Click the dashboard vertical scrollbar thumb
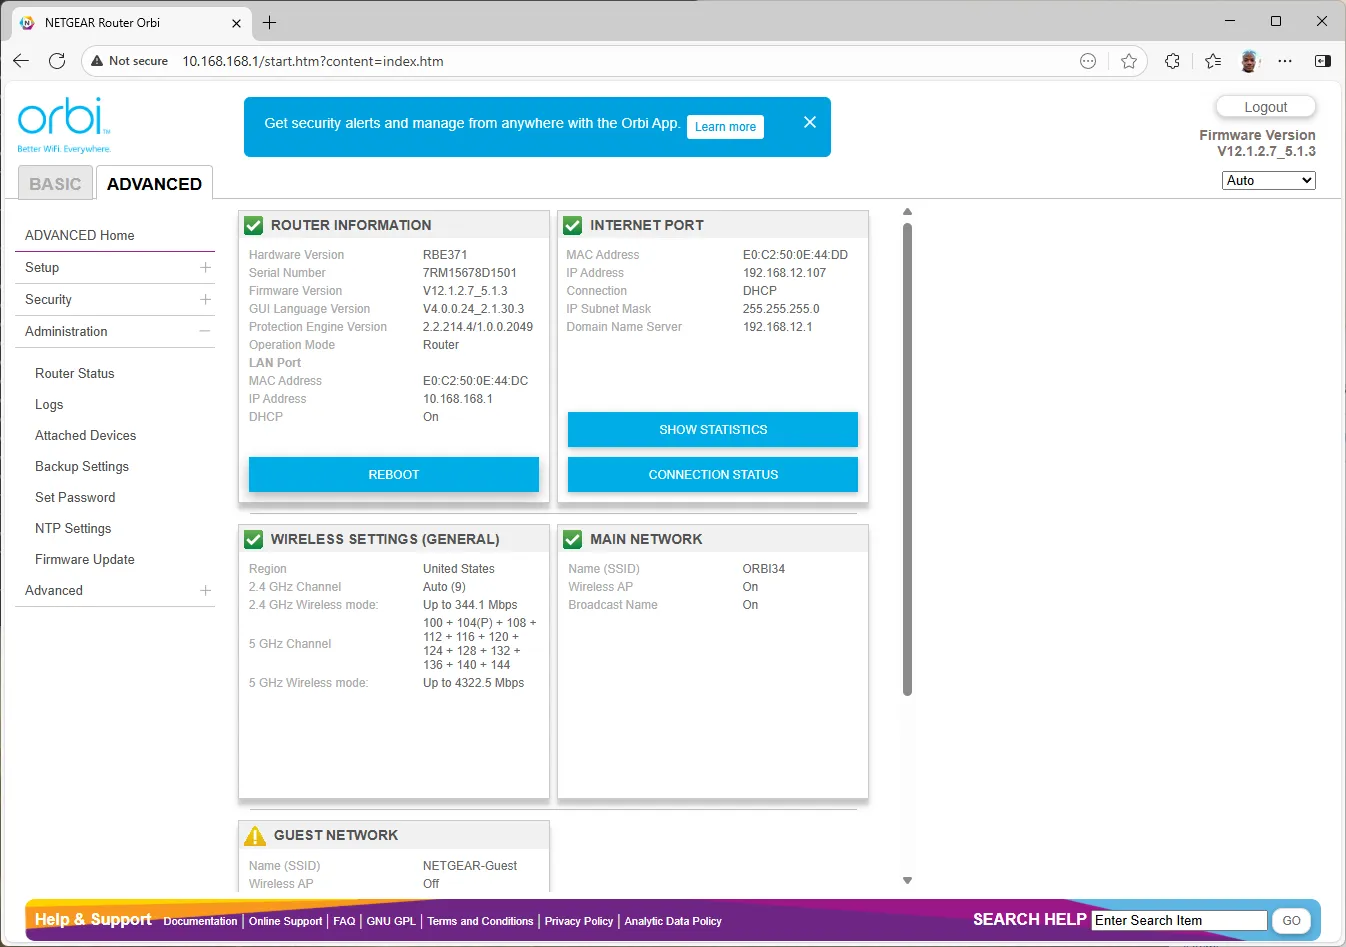 pos(907,459)
